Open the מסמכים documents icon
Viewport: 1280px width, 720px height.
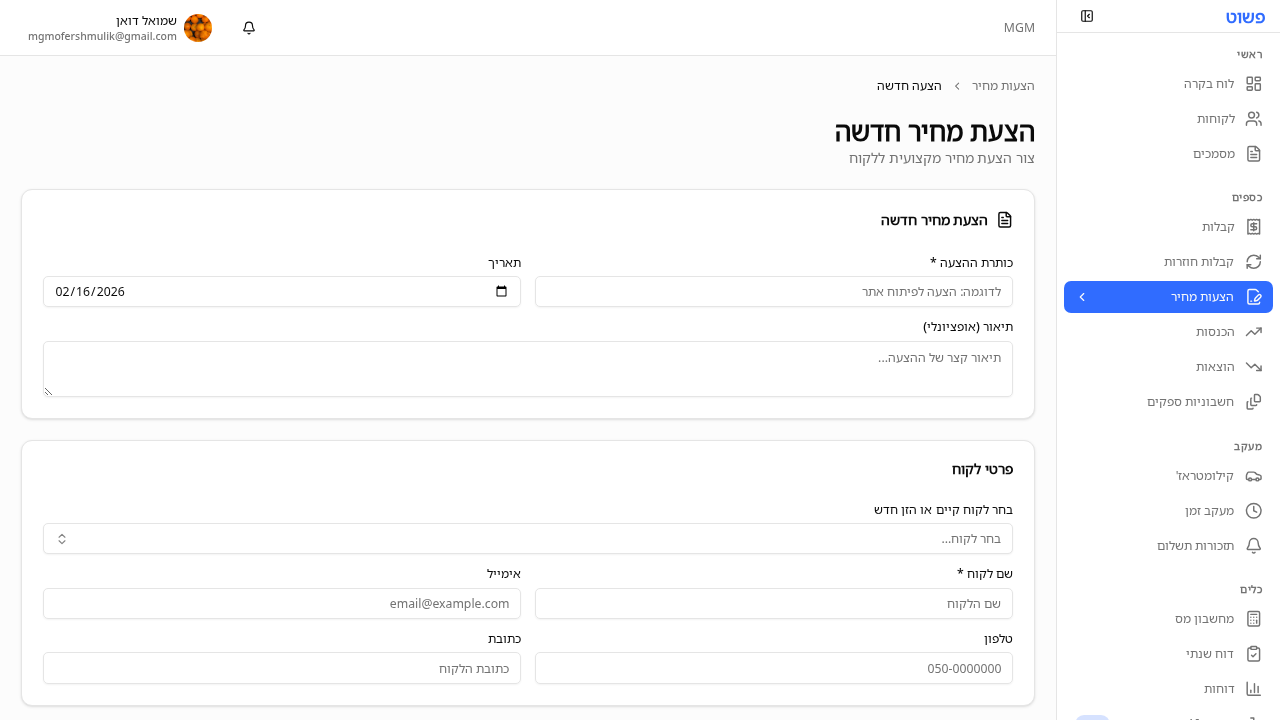tap(1254, 153)
